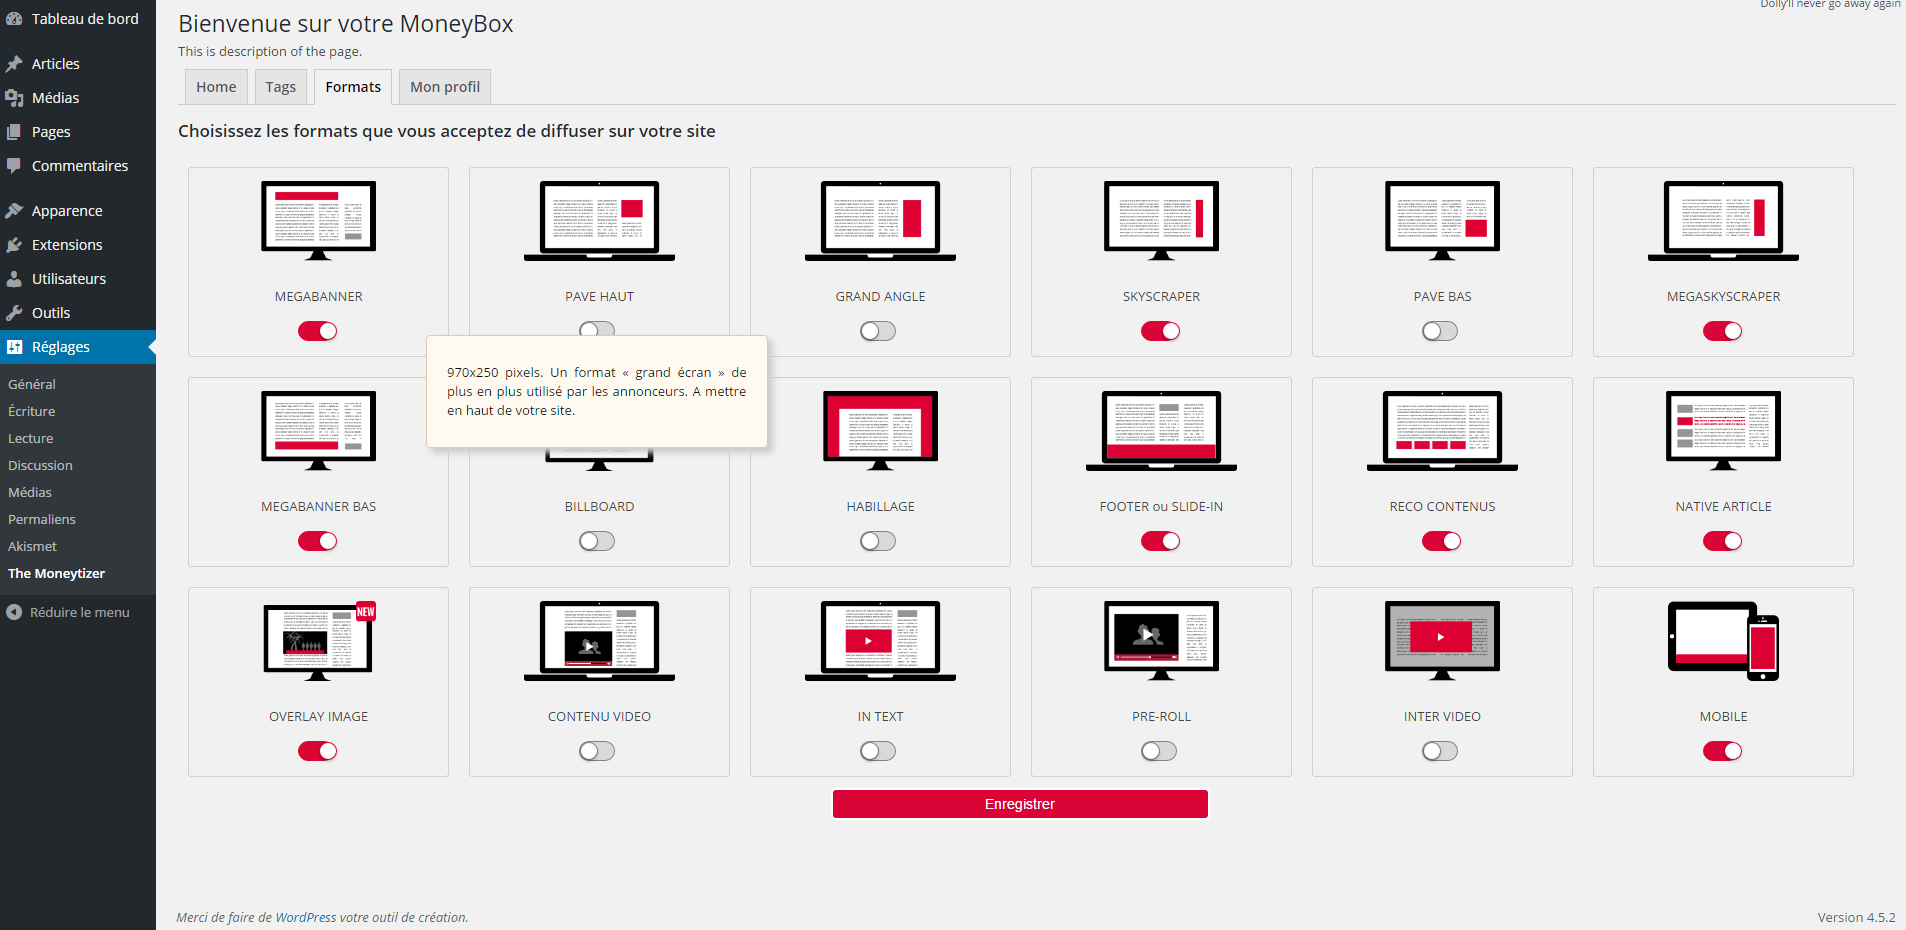Click the Tableau de bord dashboard icon
The height and width of the screenshot is (930, 1906).
pos(14,19)
